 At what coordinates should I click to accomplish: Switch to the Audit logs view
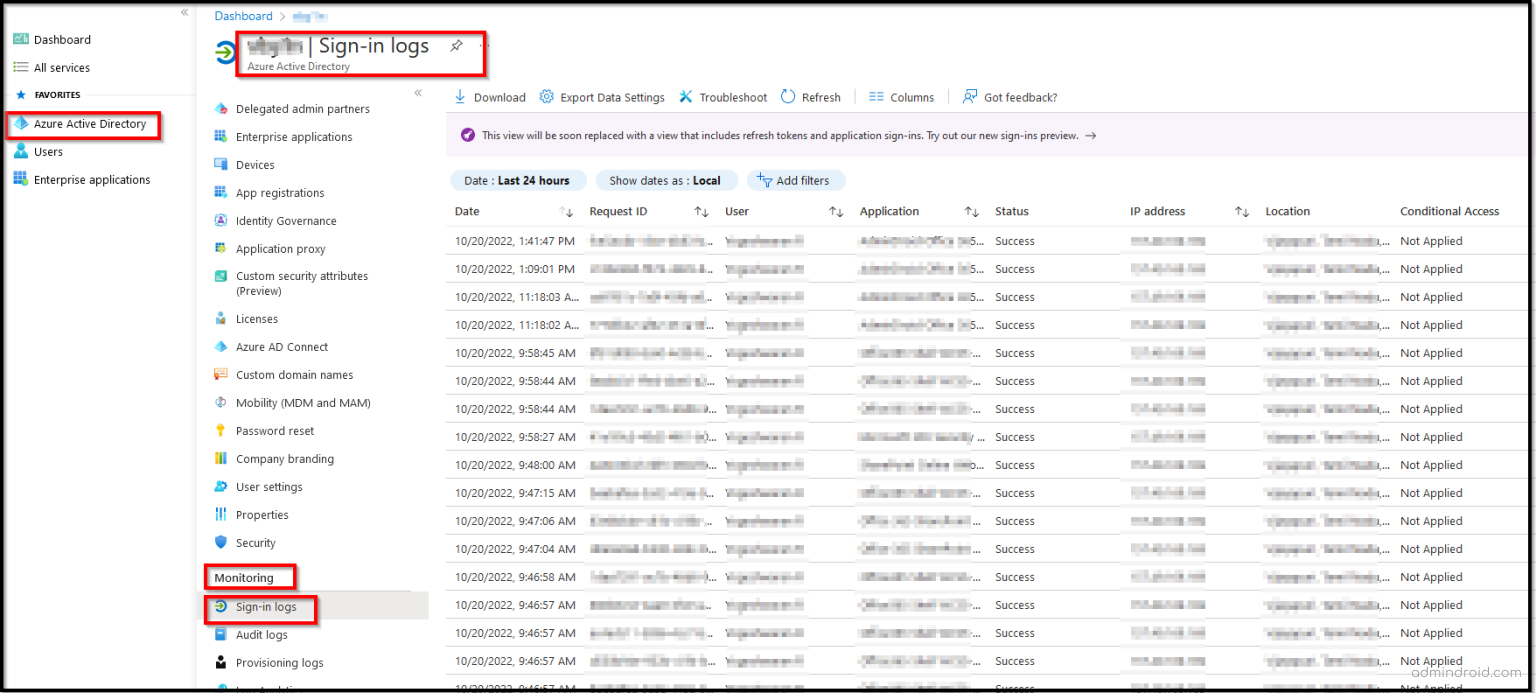(263, 634)
